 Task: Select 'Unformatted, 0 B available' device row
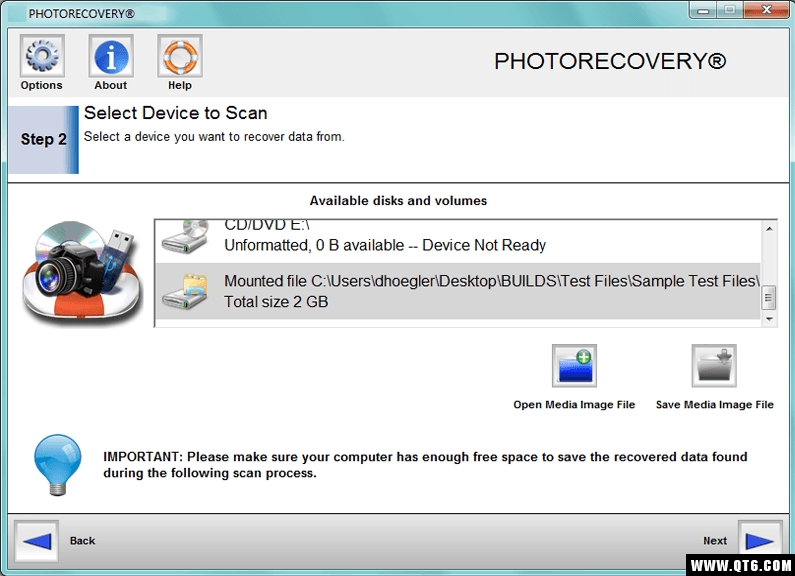[x=457, y=241]
